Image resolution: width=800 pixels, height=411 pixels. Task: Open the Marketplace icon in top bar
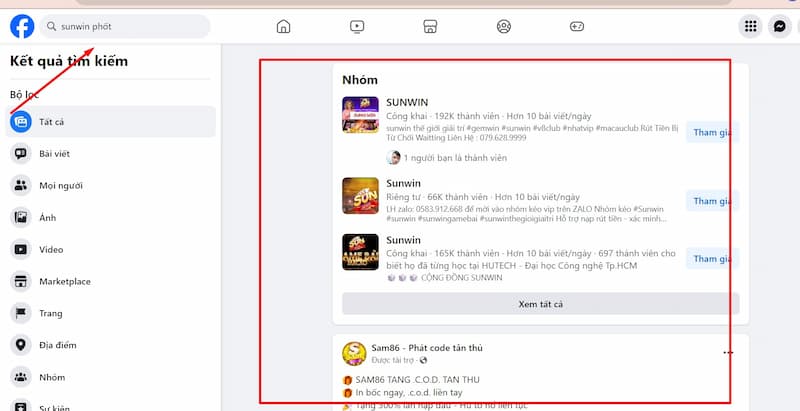[430, 27]
